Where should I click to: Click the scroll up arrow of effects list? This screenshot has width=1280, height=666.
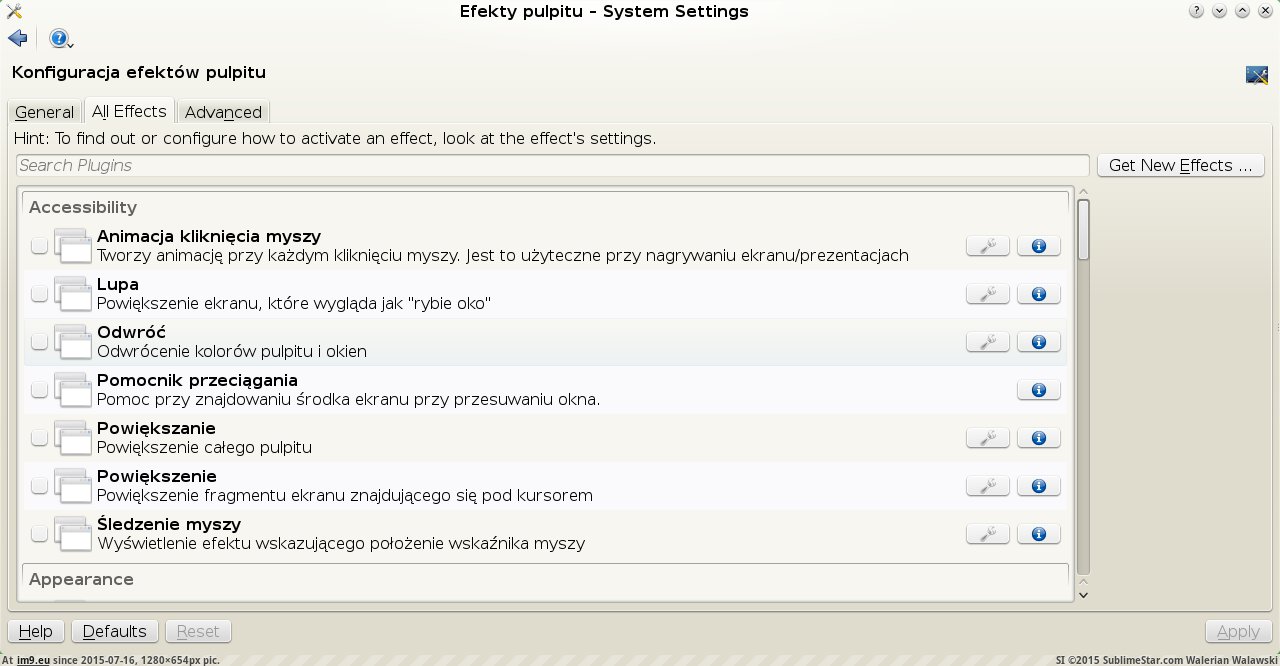tap(1082, 191)
